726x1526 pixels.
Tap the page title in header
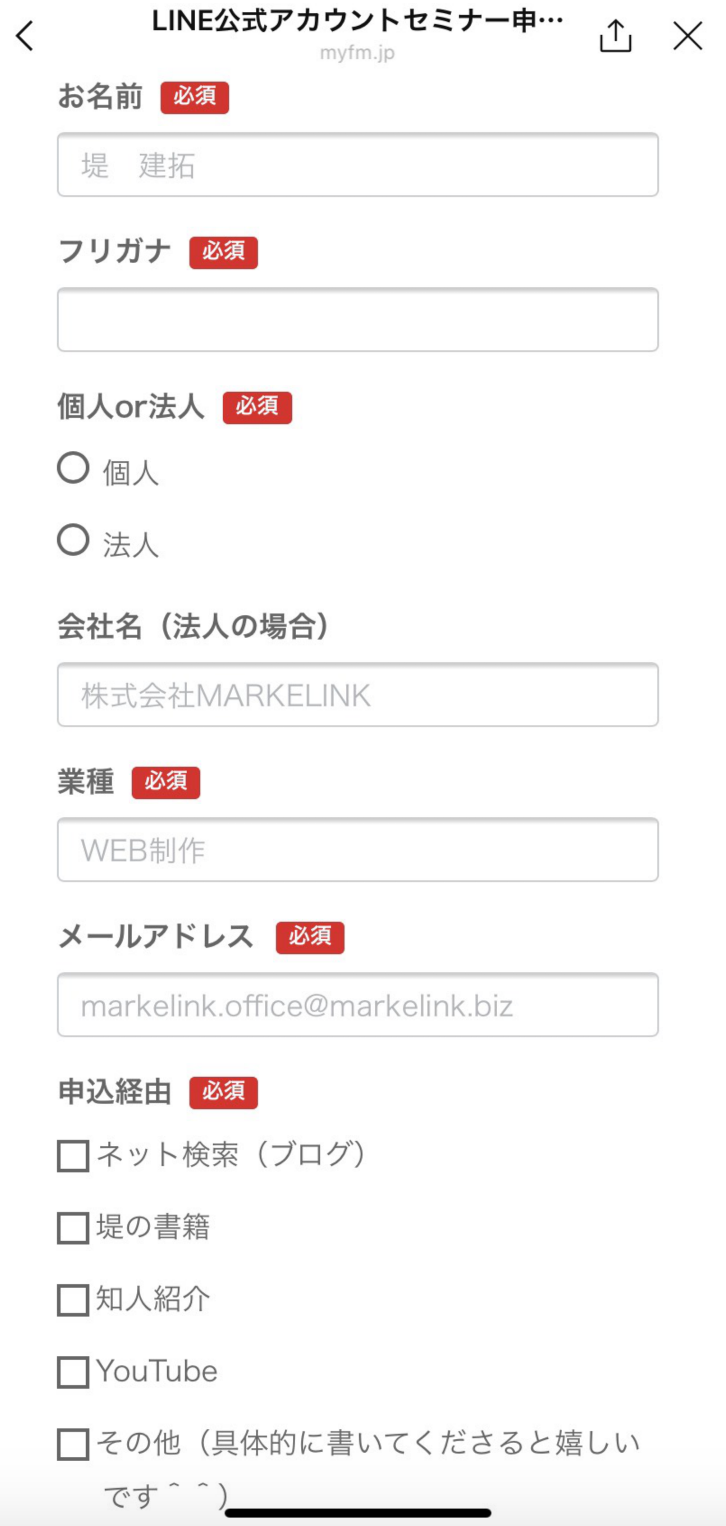(x=357, y=21)
